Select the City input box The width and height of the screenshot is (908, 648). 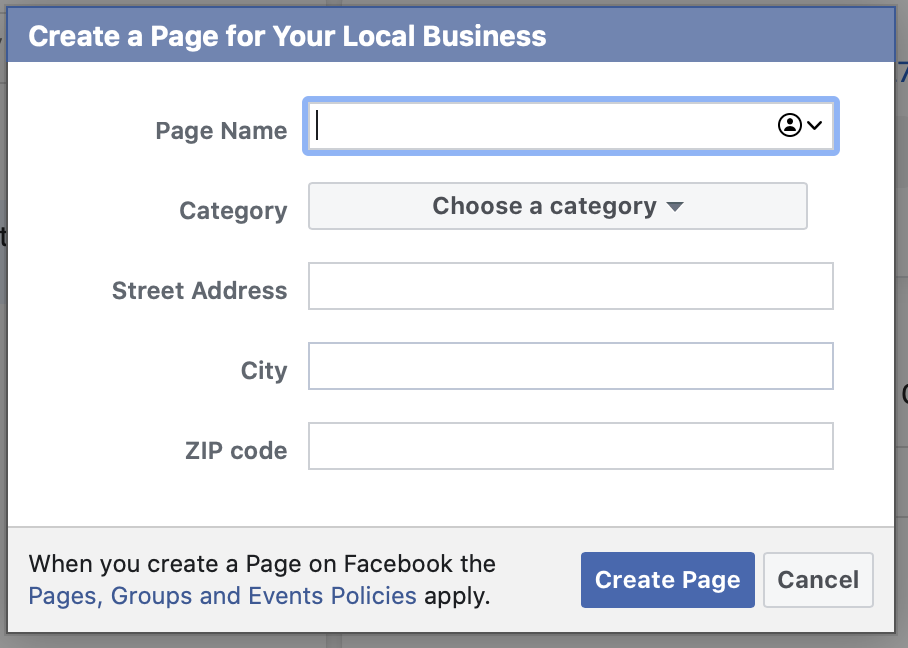coord(570,366)
